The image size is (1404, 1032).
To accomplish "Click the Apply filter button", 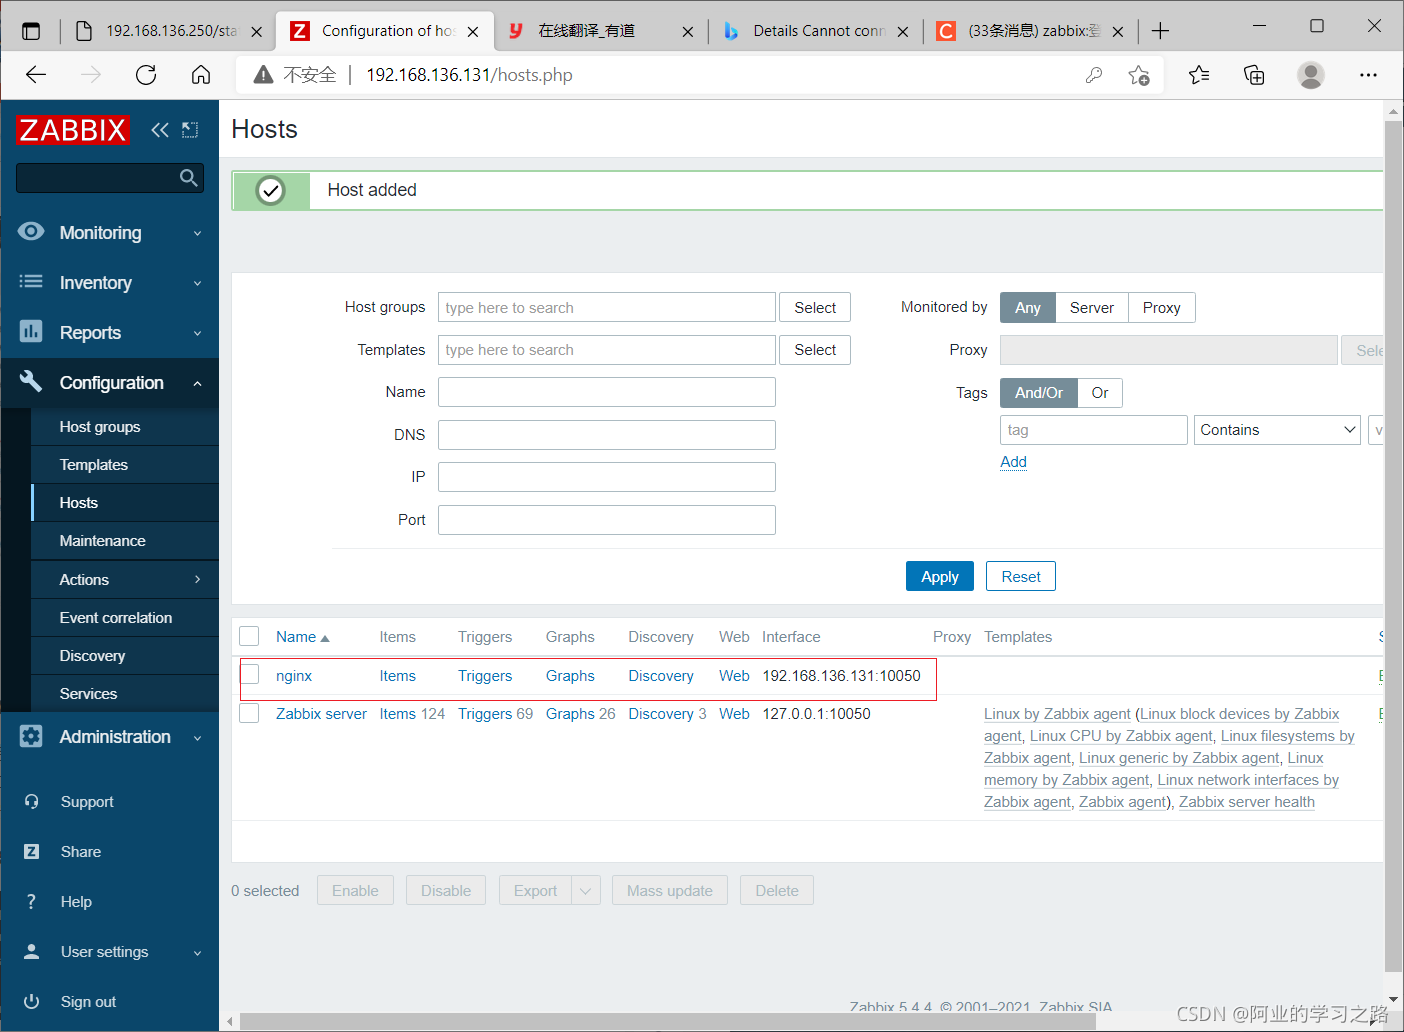I will pos(940,576).
